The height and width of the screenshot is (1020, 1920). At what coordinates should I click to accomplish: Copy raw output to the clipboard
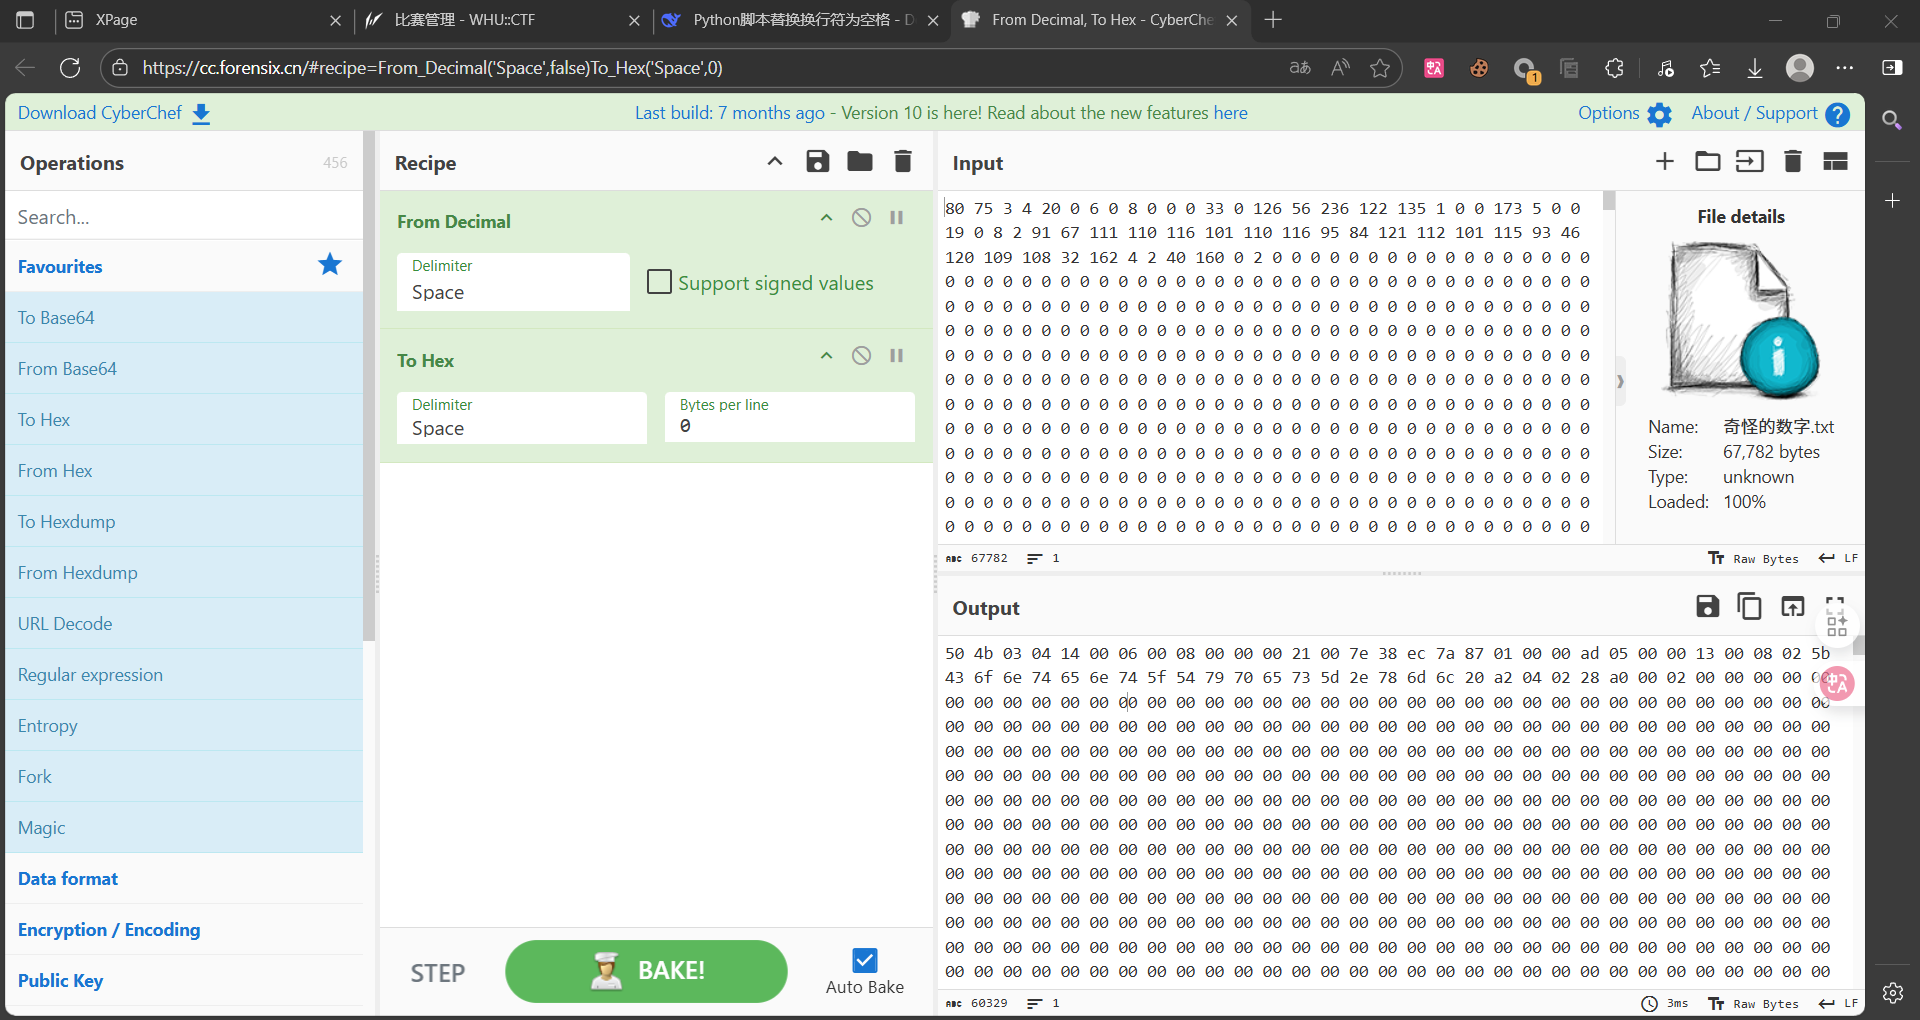pyautogui.click(x=1749, y=607)
